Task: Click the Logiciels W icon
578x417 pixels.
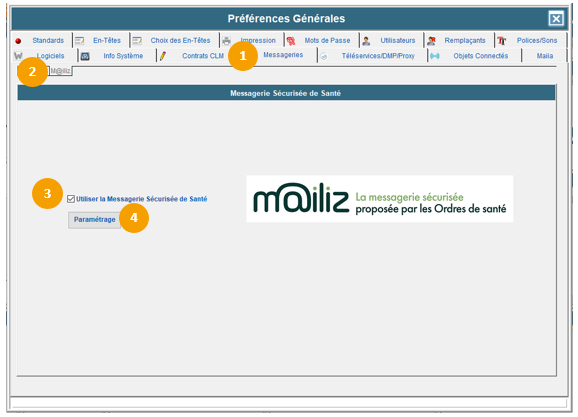Action: 18,56
